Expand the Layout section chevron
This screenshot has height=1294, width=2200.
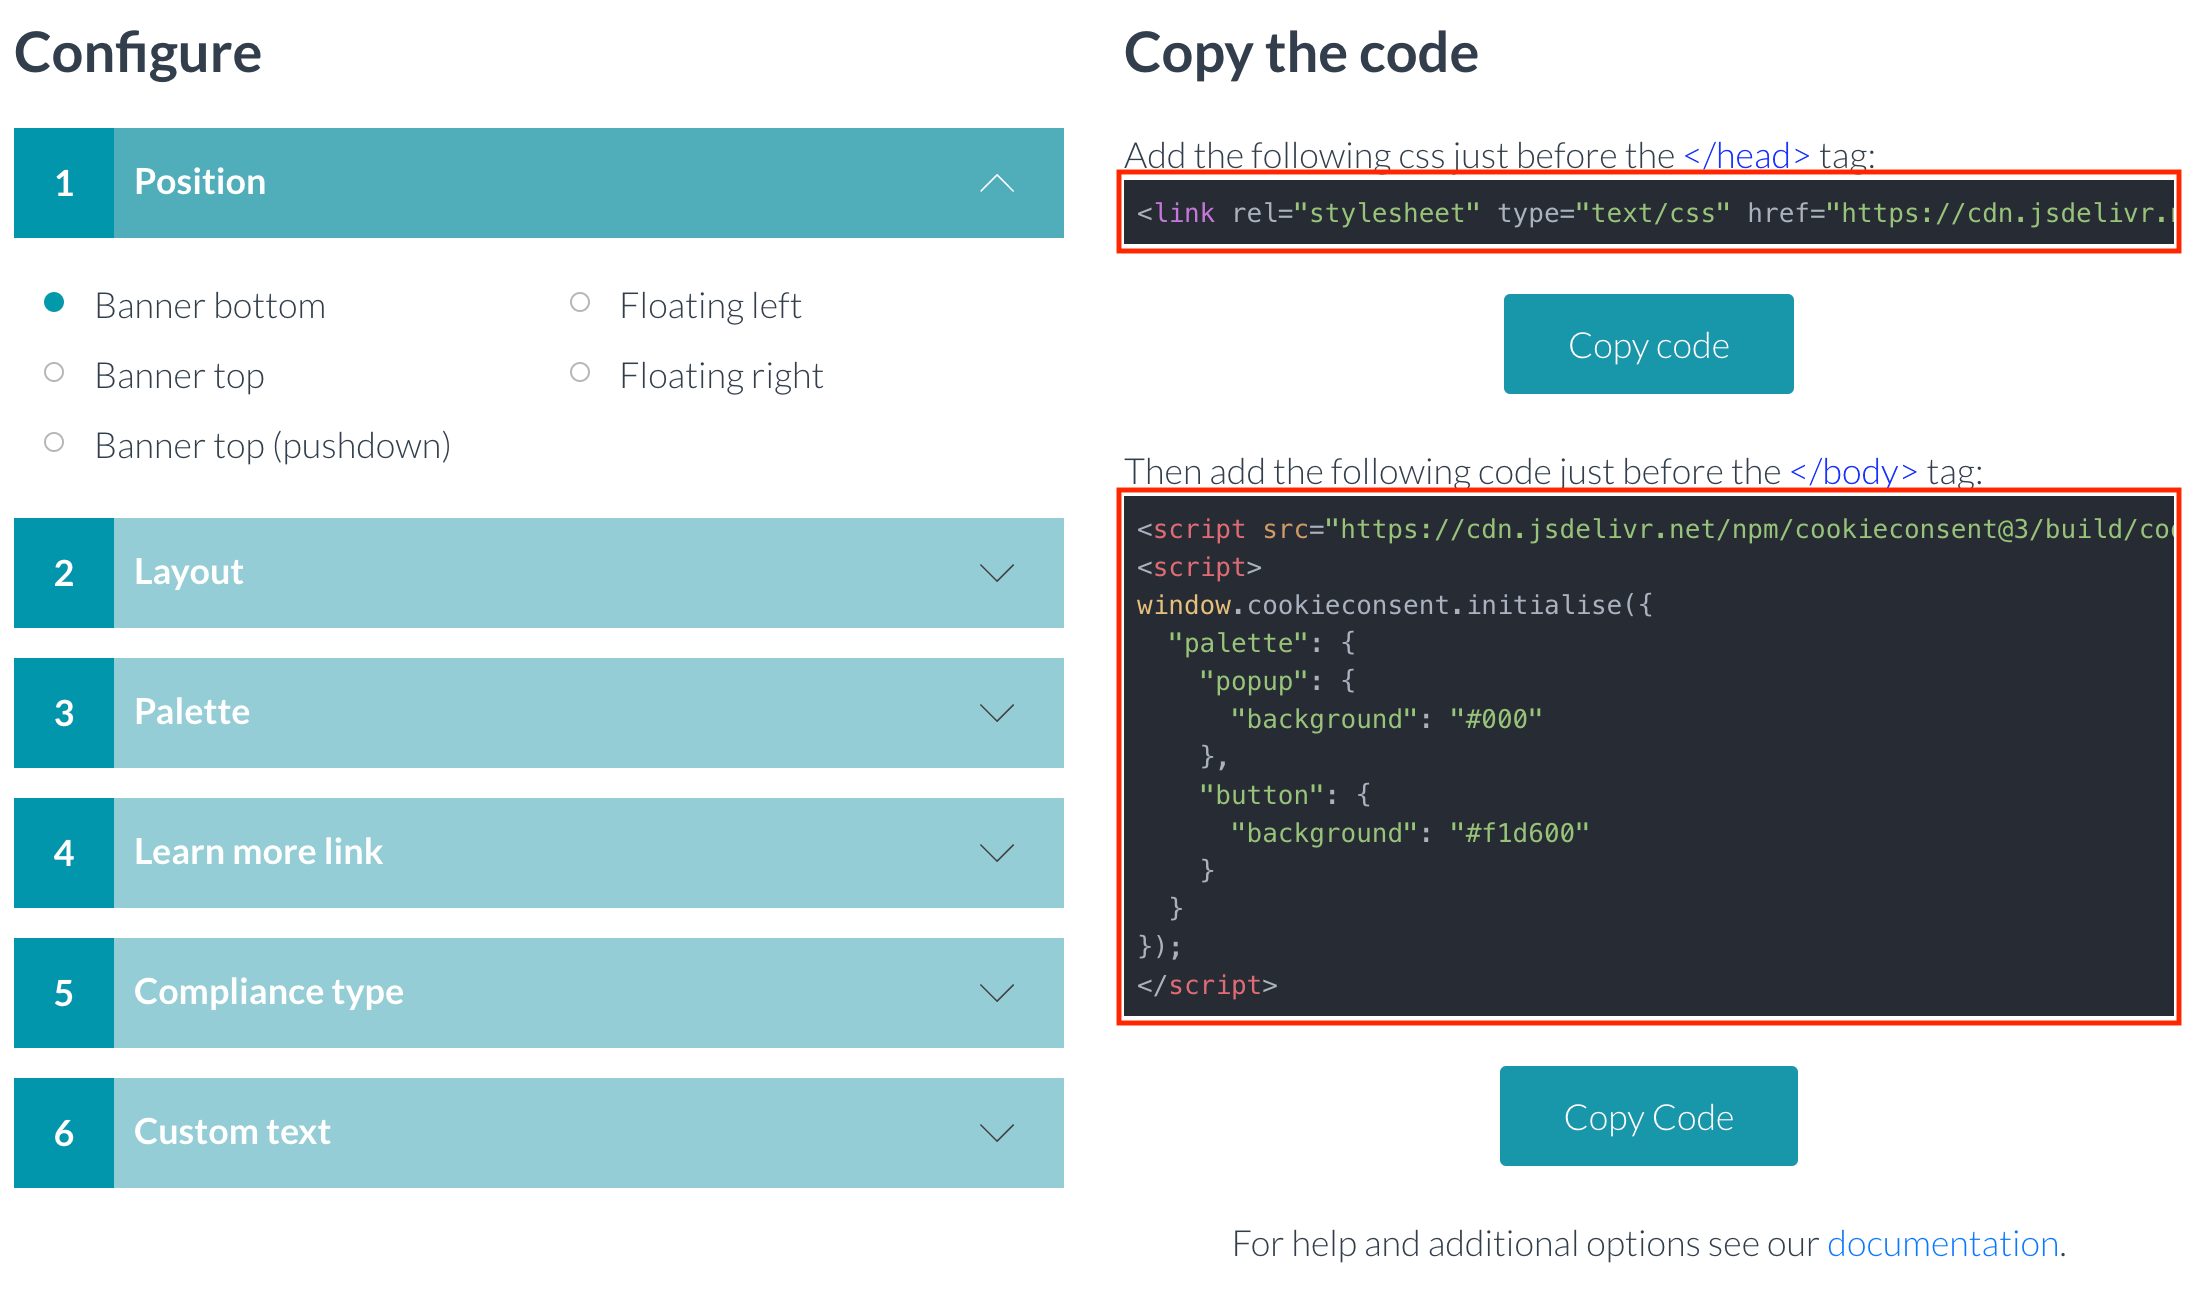click(997, 573)
